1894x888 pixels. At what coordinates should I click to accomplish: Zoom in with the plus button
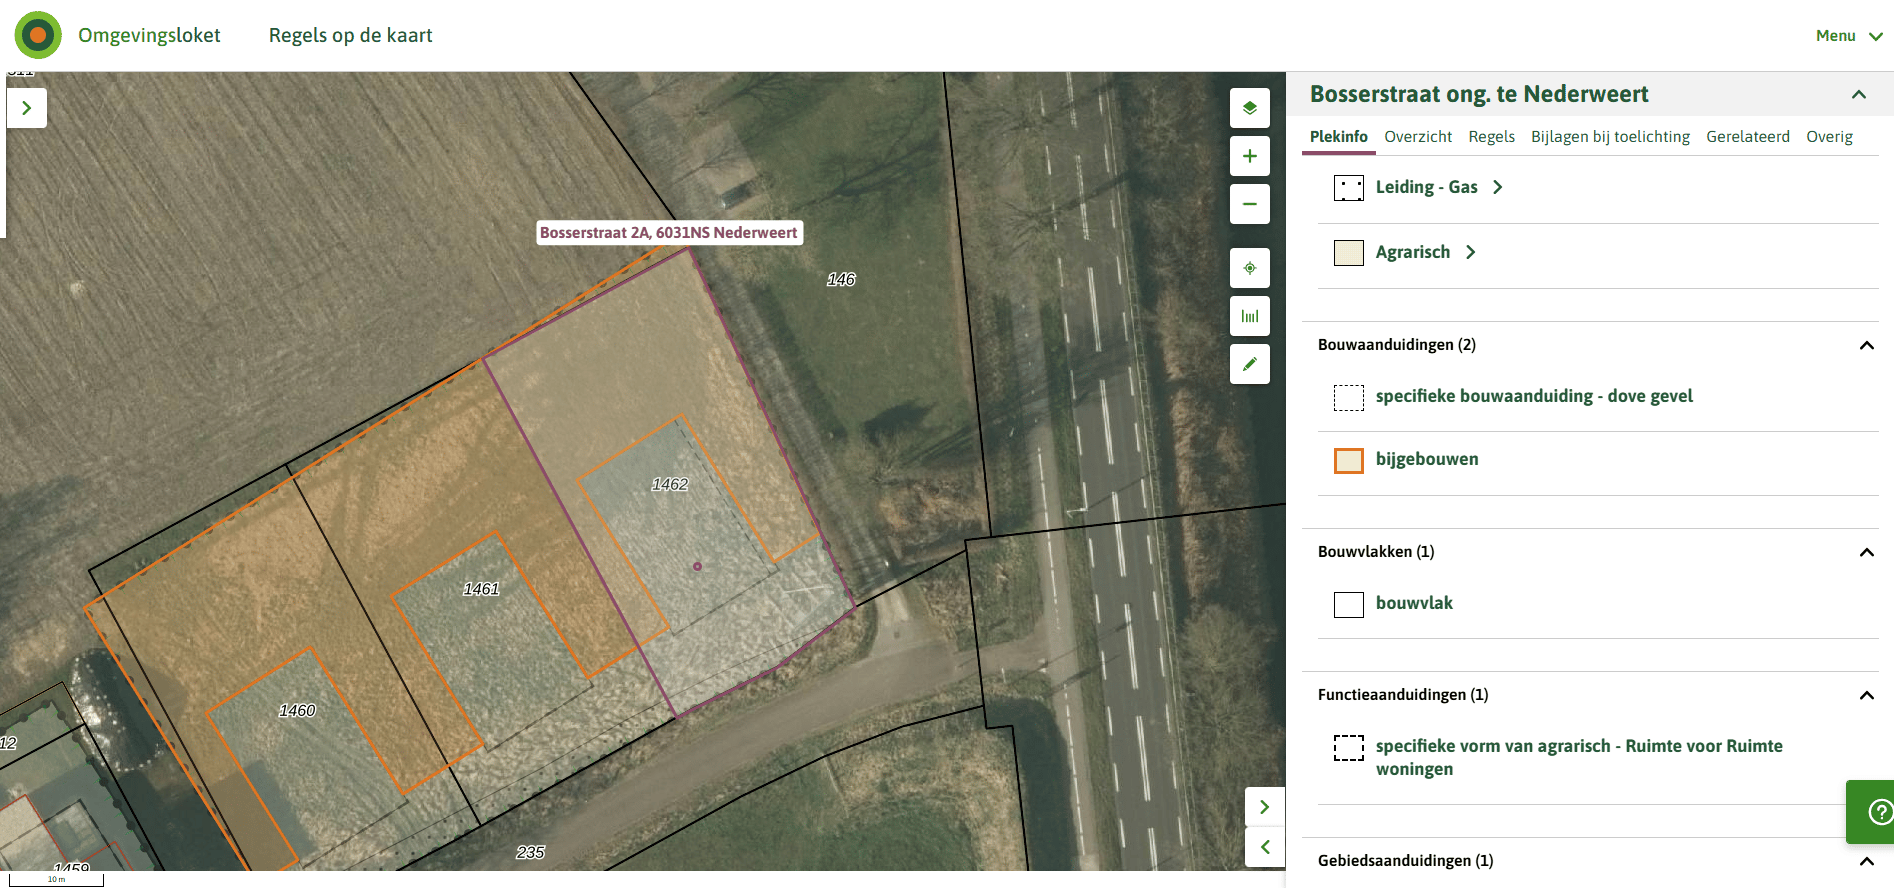pos(1250,156)
